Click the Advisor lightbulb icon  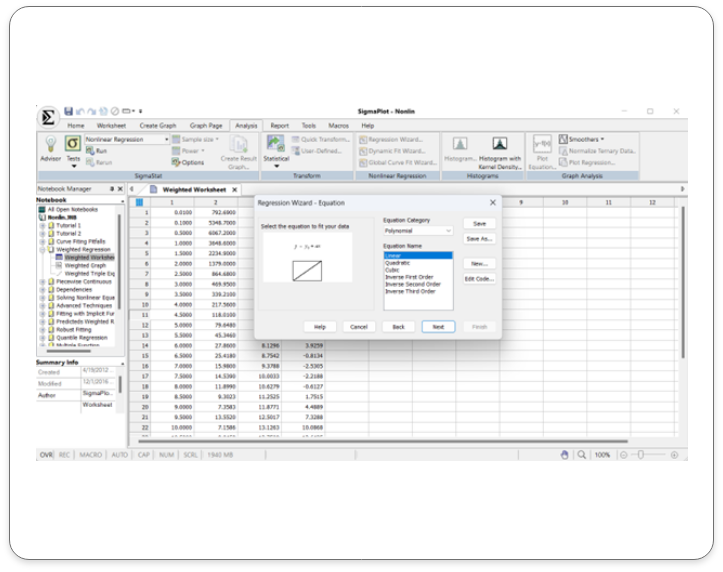(49, 144)
